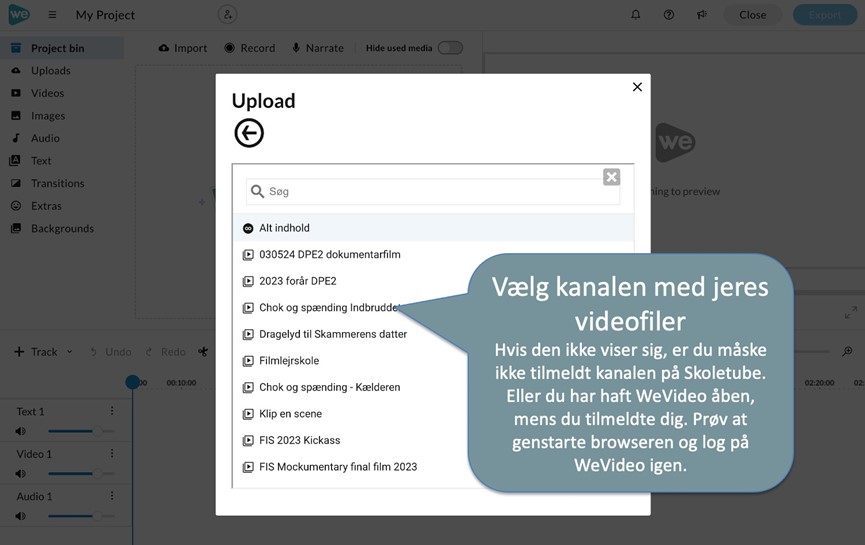Click the Alt indhold infinity icon

point(248,228)
